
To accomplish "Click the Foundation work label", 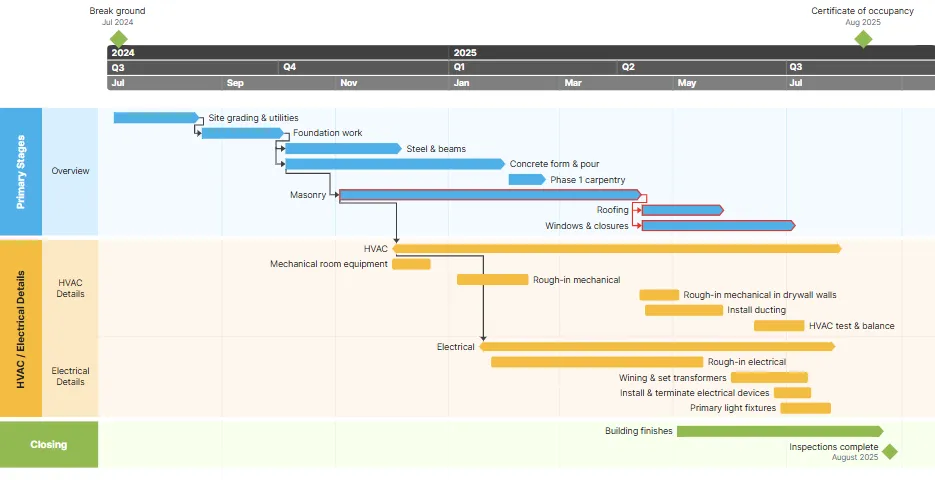I will (x=327, y=133).
